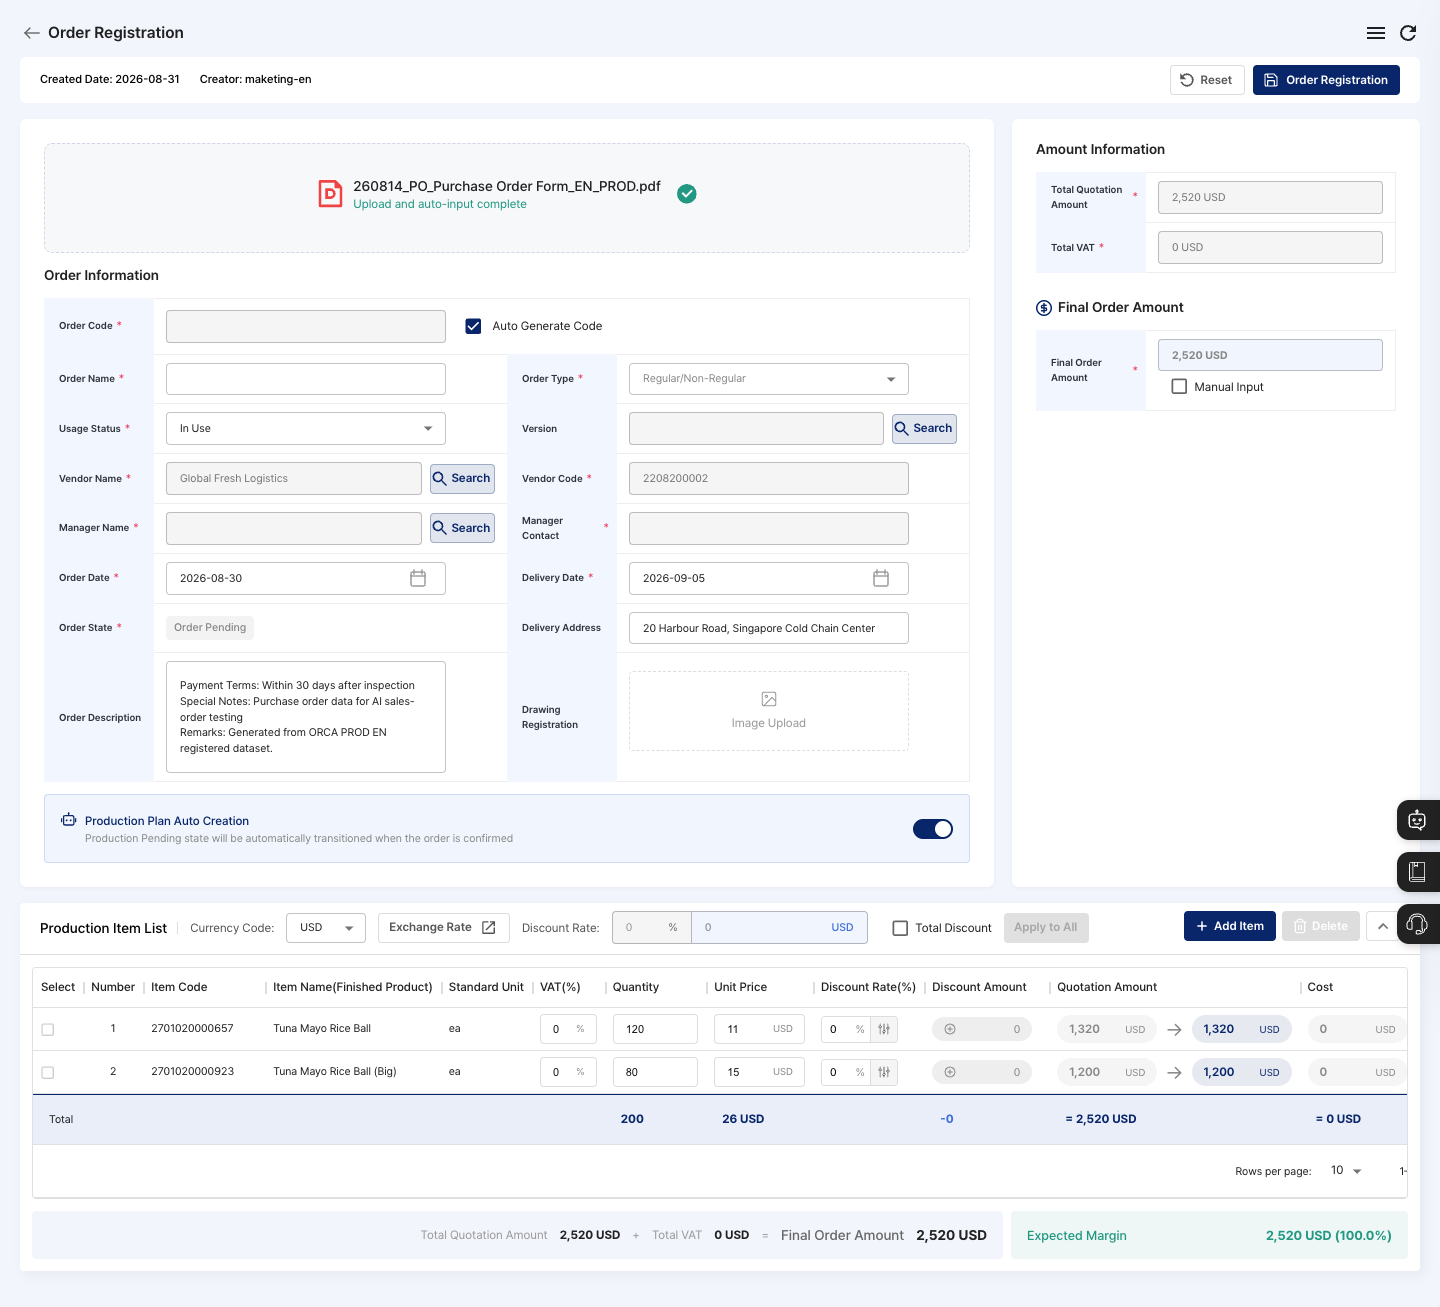Open the Currency Code USD dropdown
The height and width of the screenshot is (1307, 1440).
(326, 927)
